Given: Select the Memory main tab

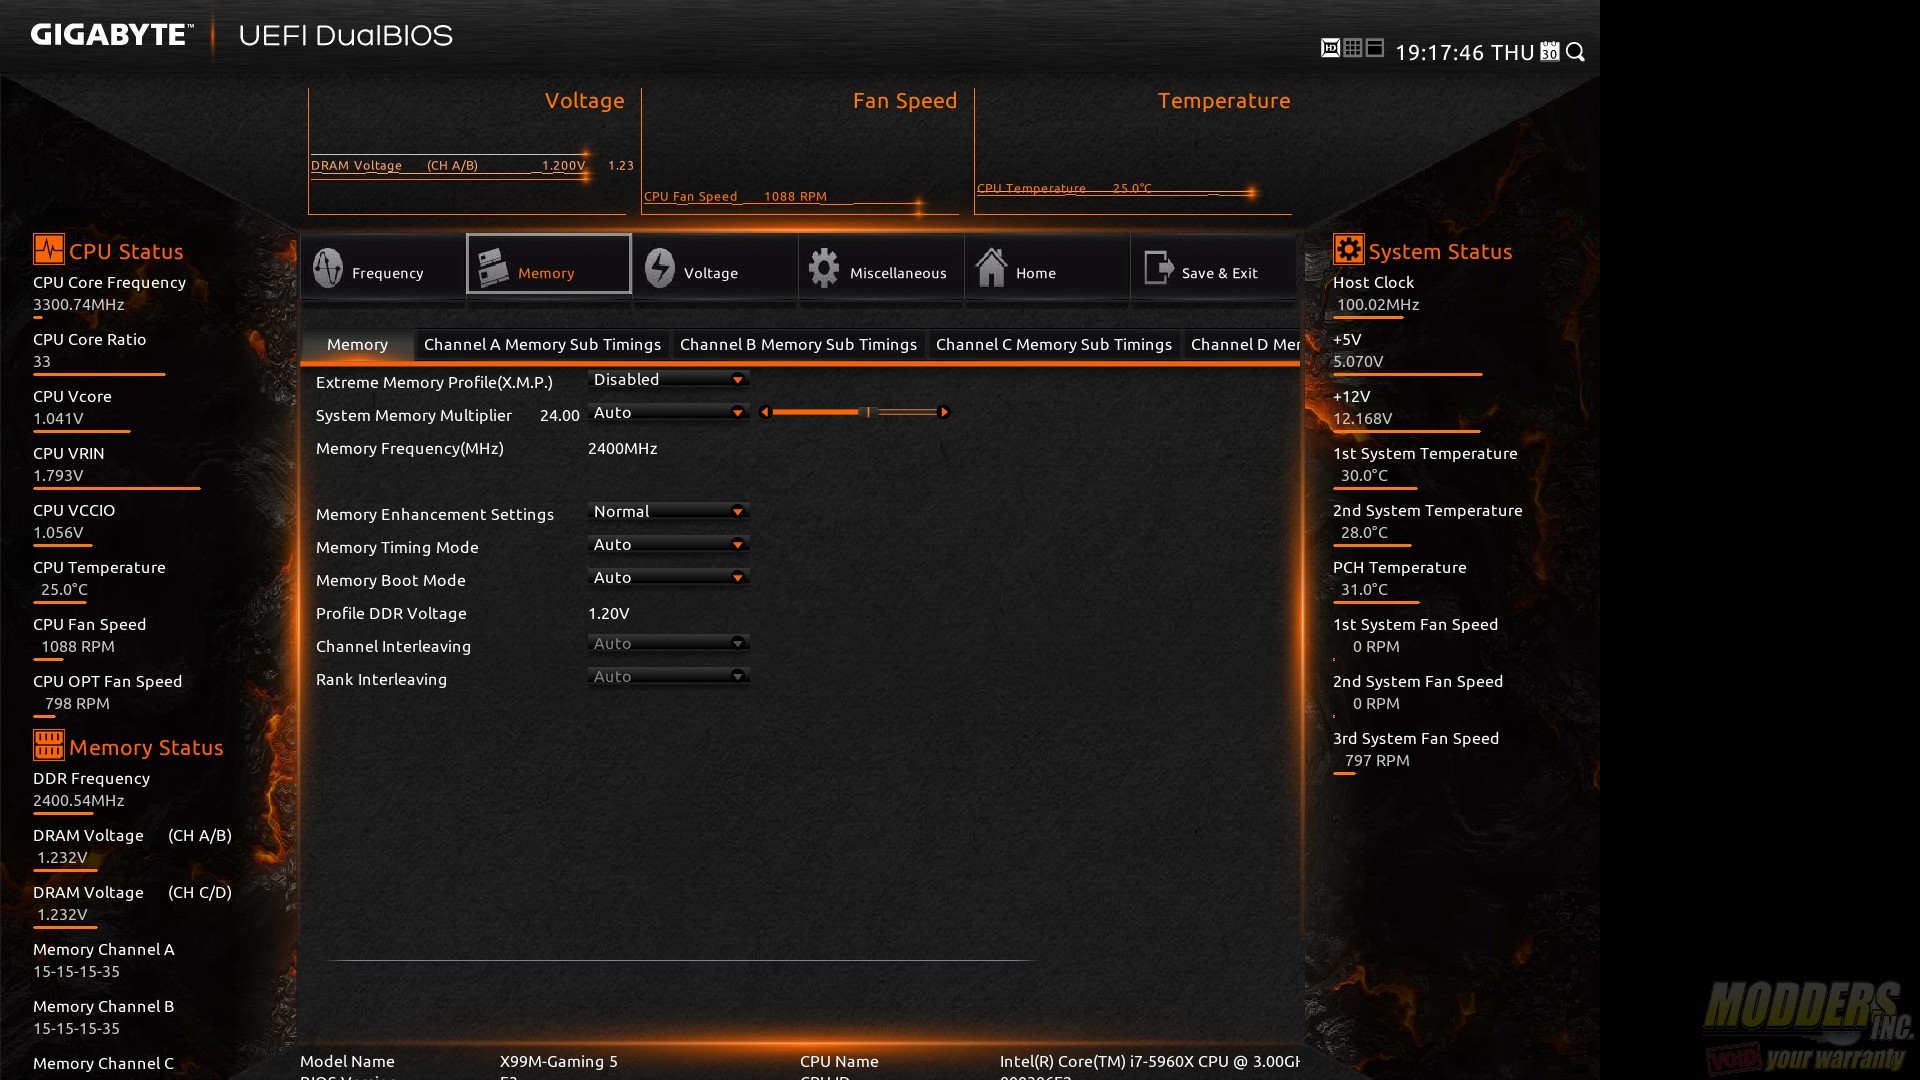Looking at the screenshot, I should (549, 264).
